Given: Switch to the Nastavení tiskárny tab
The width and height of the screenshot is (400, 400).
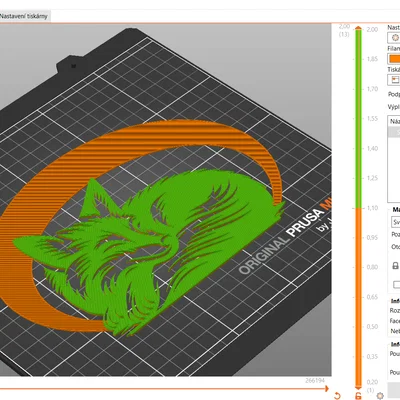Looking at the screenshot, I should tap(24, 16).
